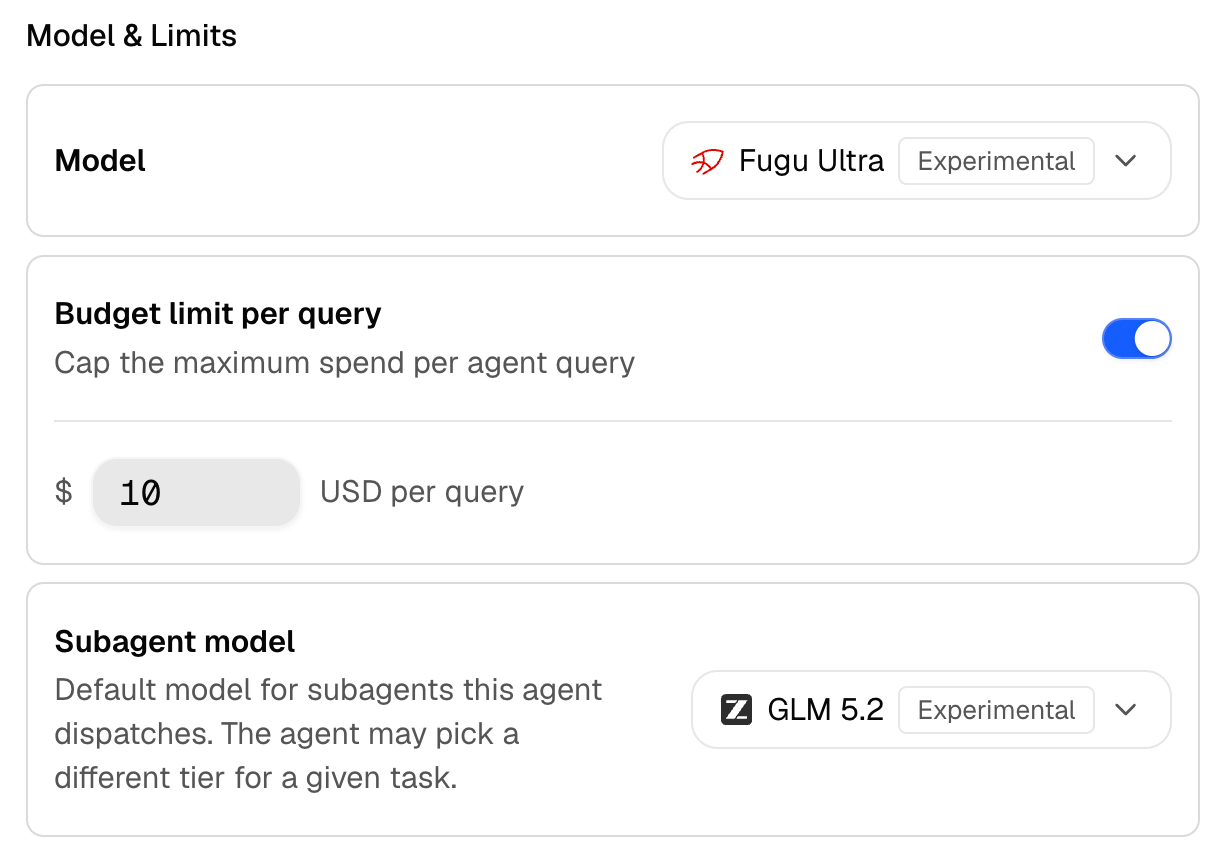This screenshot has width=1226, height=850.
Task: Click the Experimental badge next to Fugu Ultra
Action: [x=996, y=161]
